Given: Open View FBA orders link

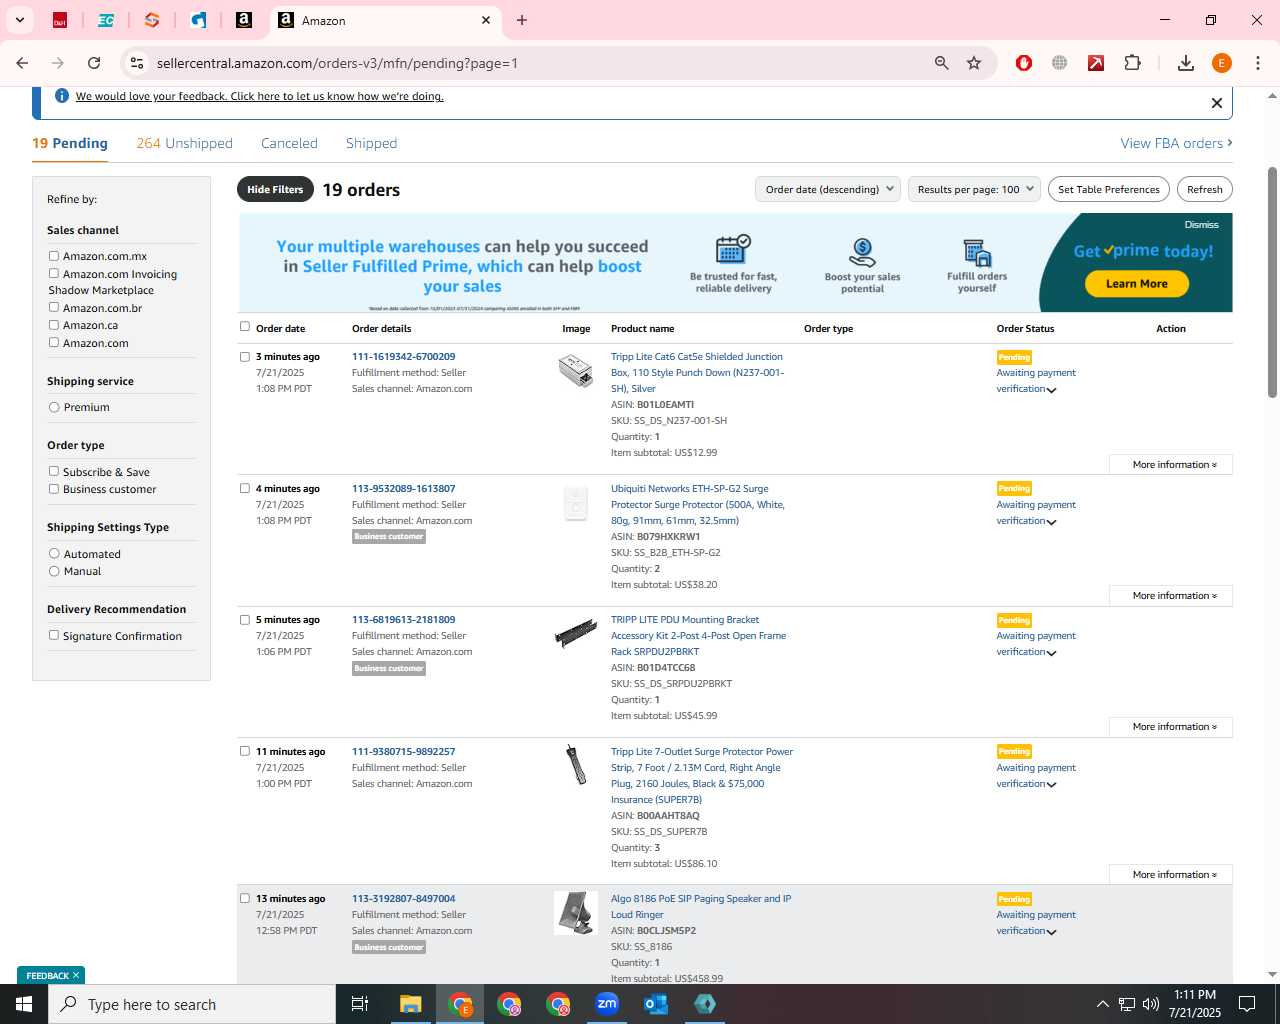Looking at the screenshot, I should pos(1176,143).
